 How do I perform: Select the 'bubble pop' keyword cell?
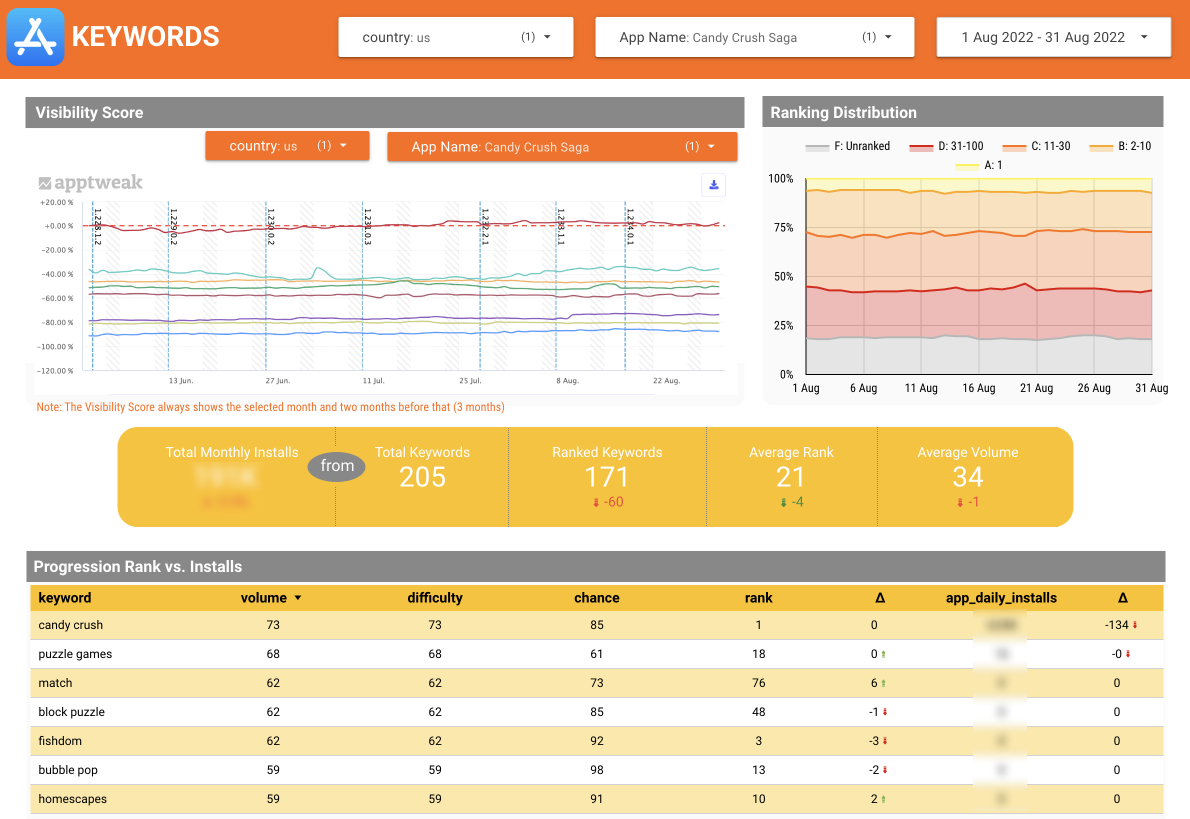click(x=68, y=770)
